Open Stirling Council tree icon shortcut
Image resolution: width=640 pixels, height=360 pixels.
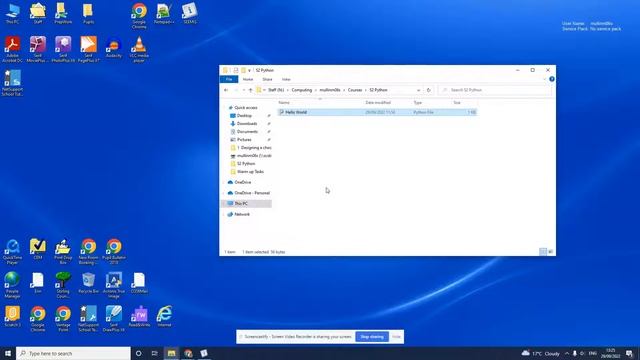pyautogui.click(x=63, y=285)
